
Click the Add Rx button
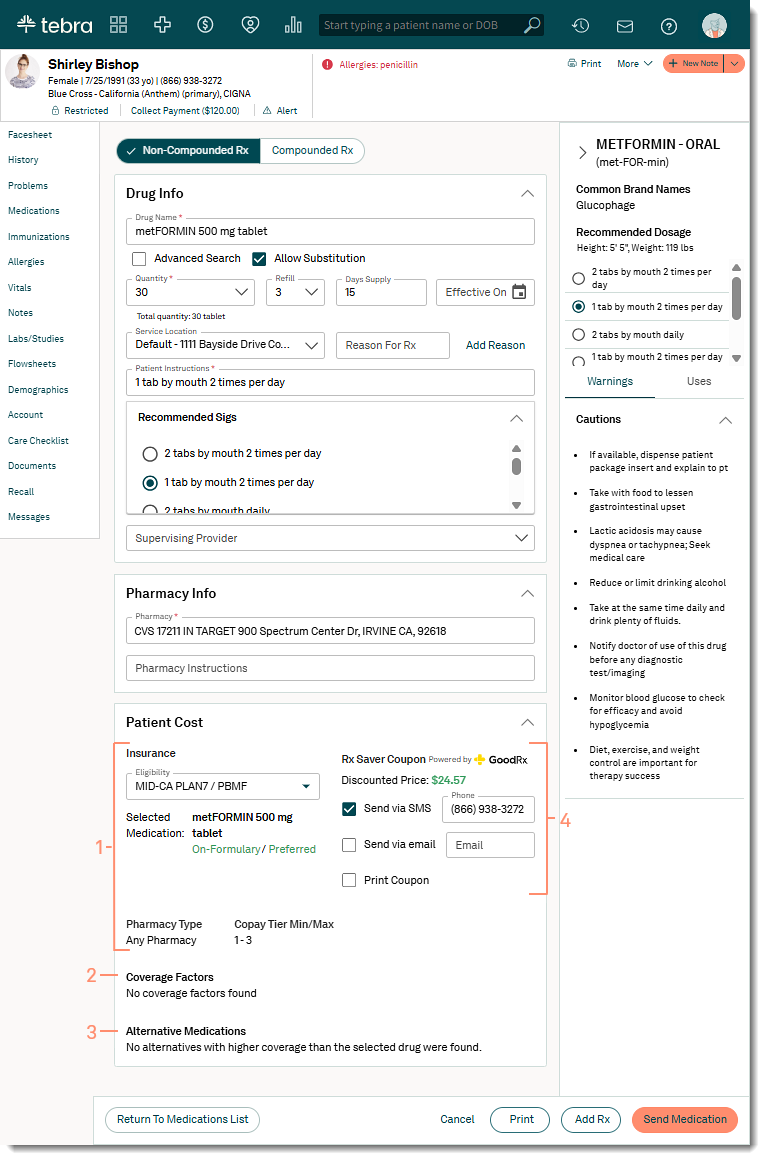(592, 1120)
